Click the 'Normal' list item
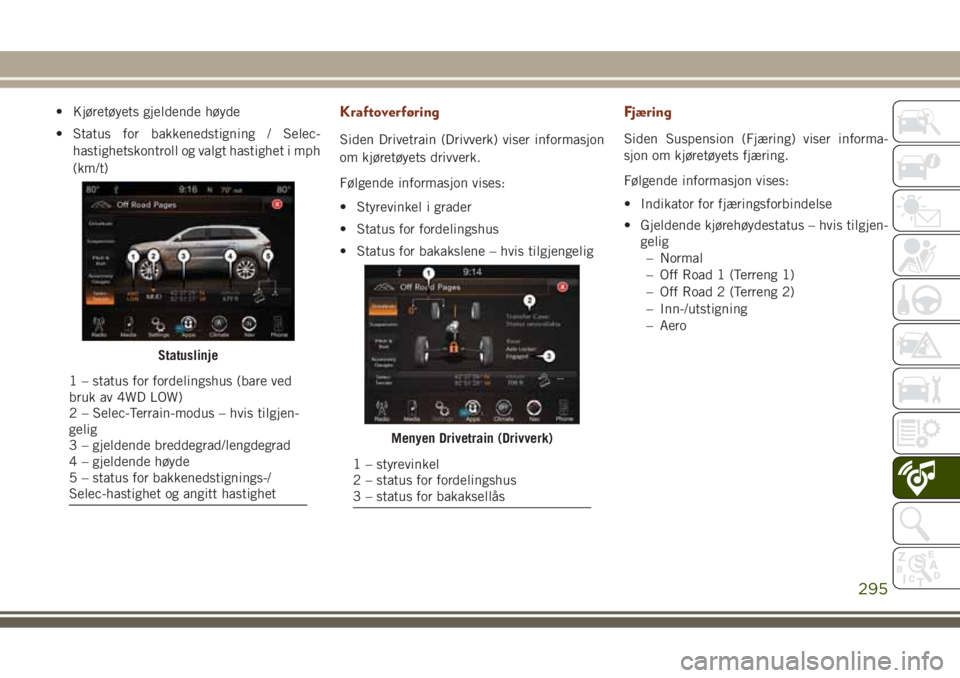The width and height of the screenshot is (960, 678). pyautogui.click(x=681, y=258)
